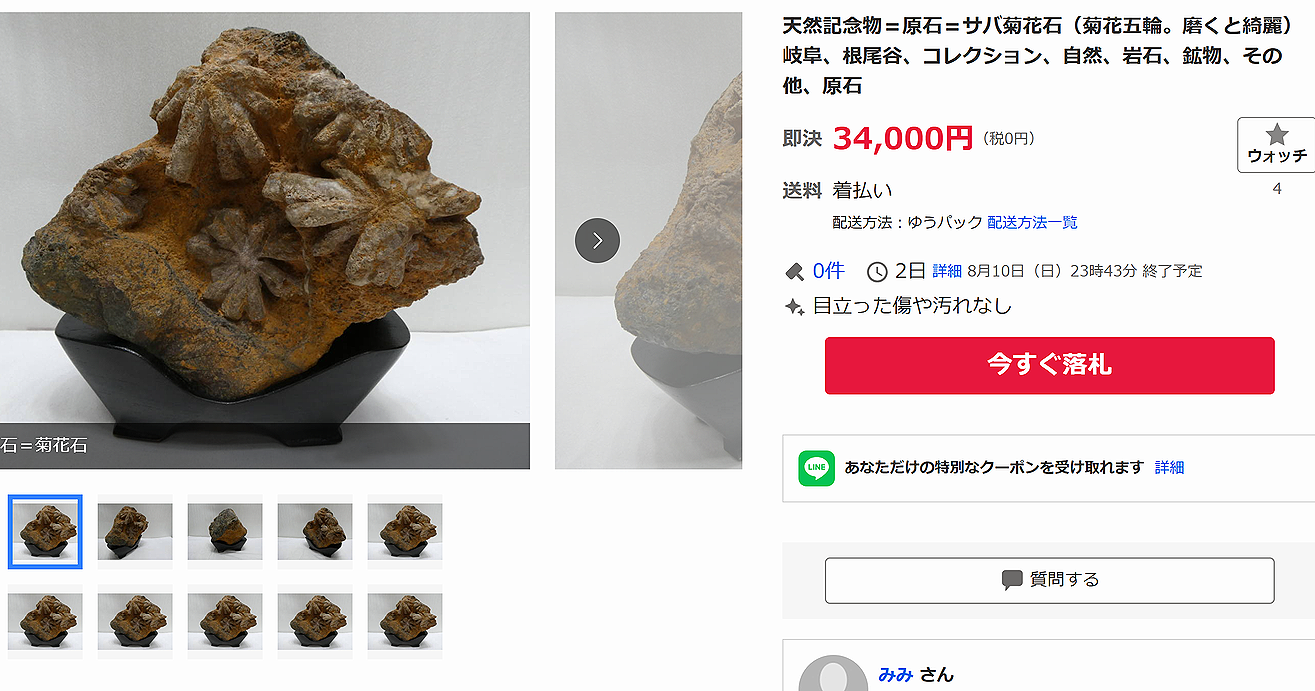
Task: Open seller みみ profile link
Action: 895,674
